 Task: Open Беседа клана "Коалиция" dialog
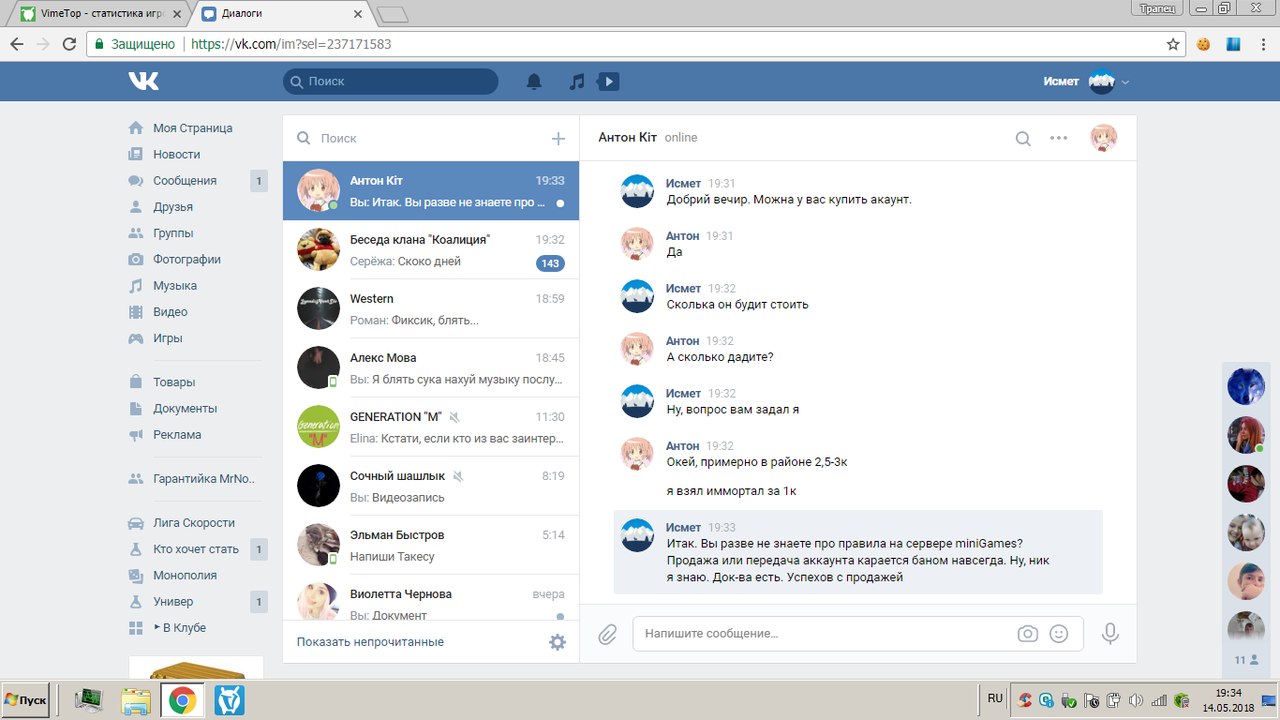[431, 250]
